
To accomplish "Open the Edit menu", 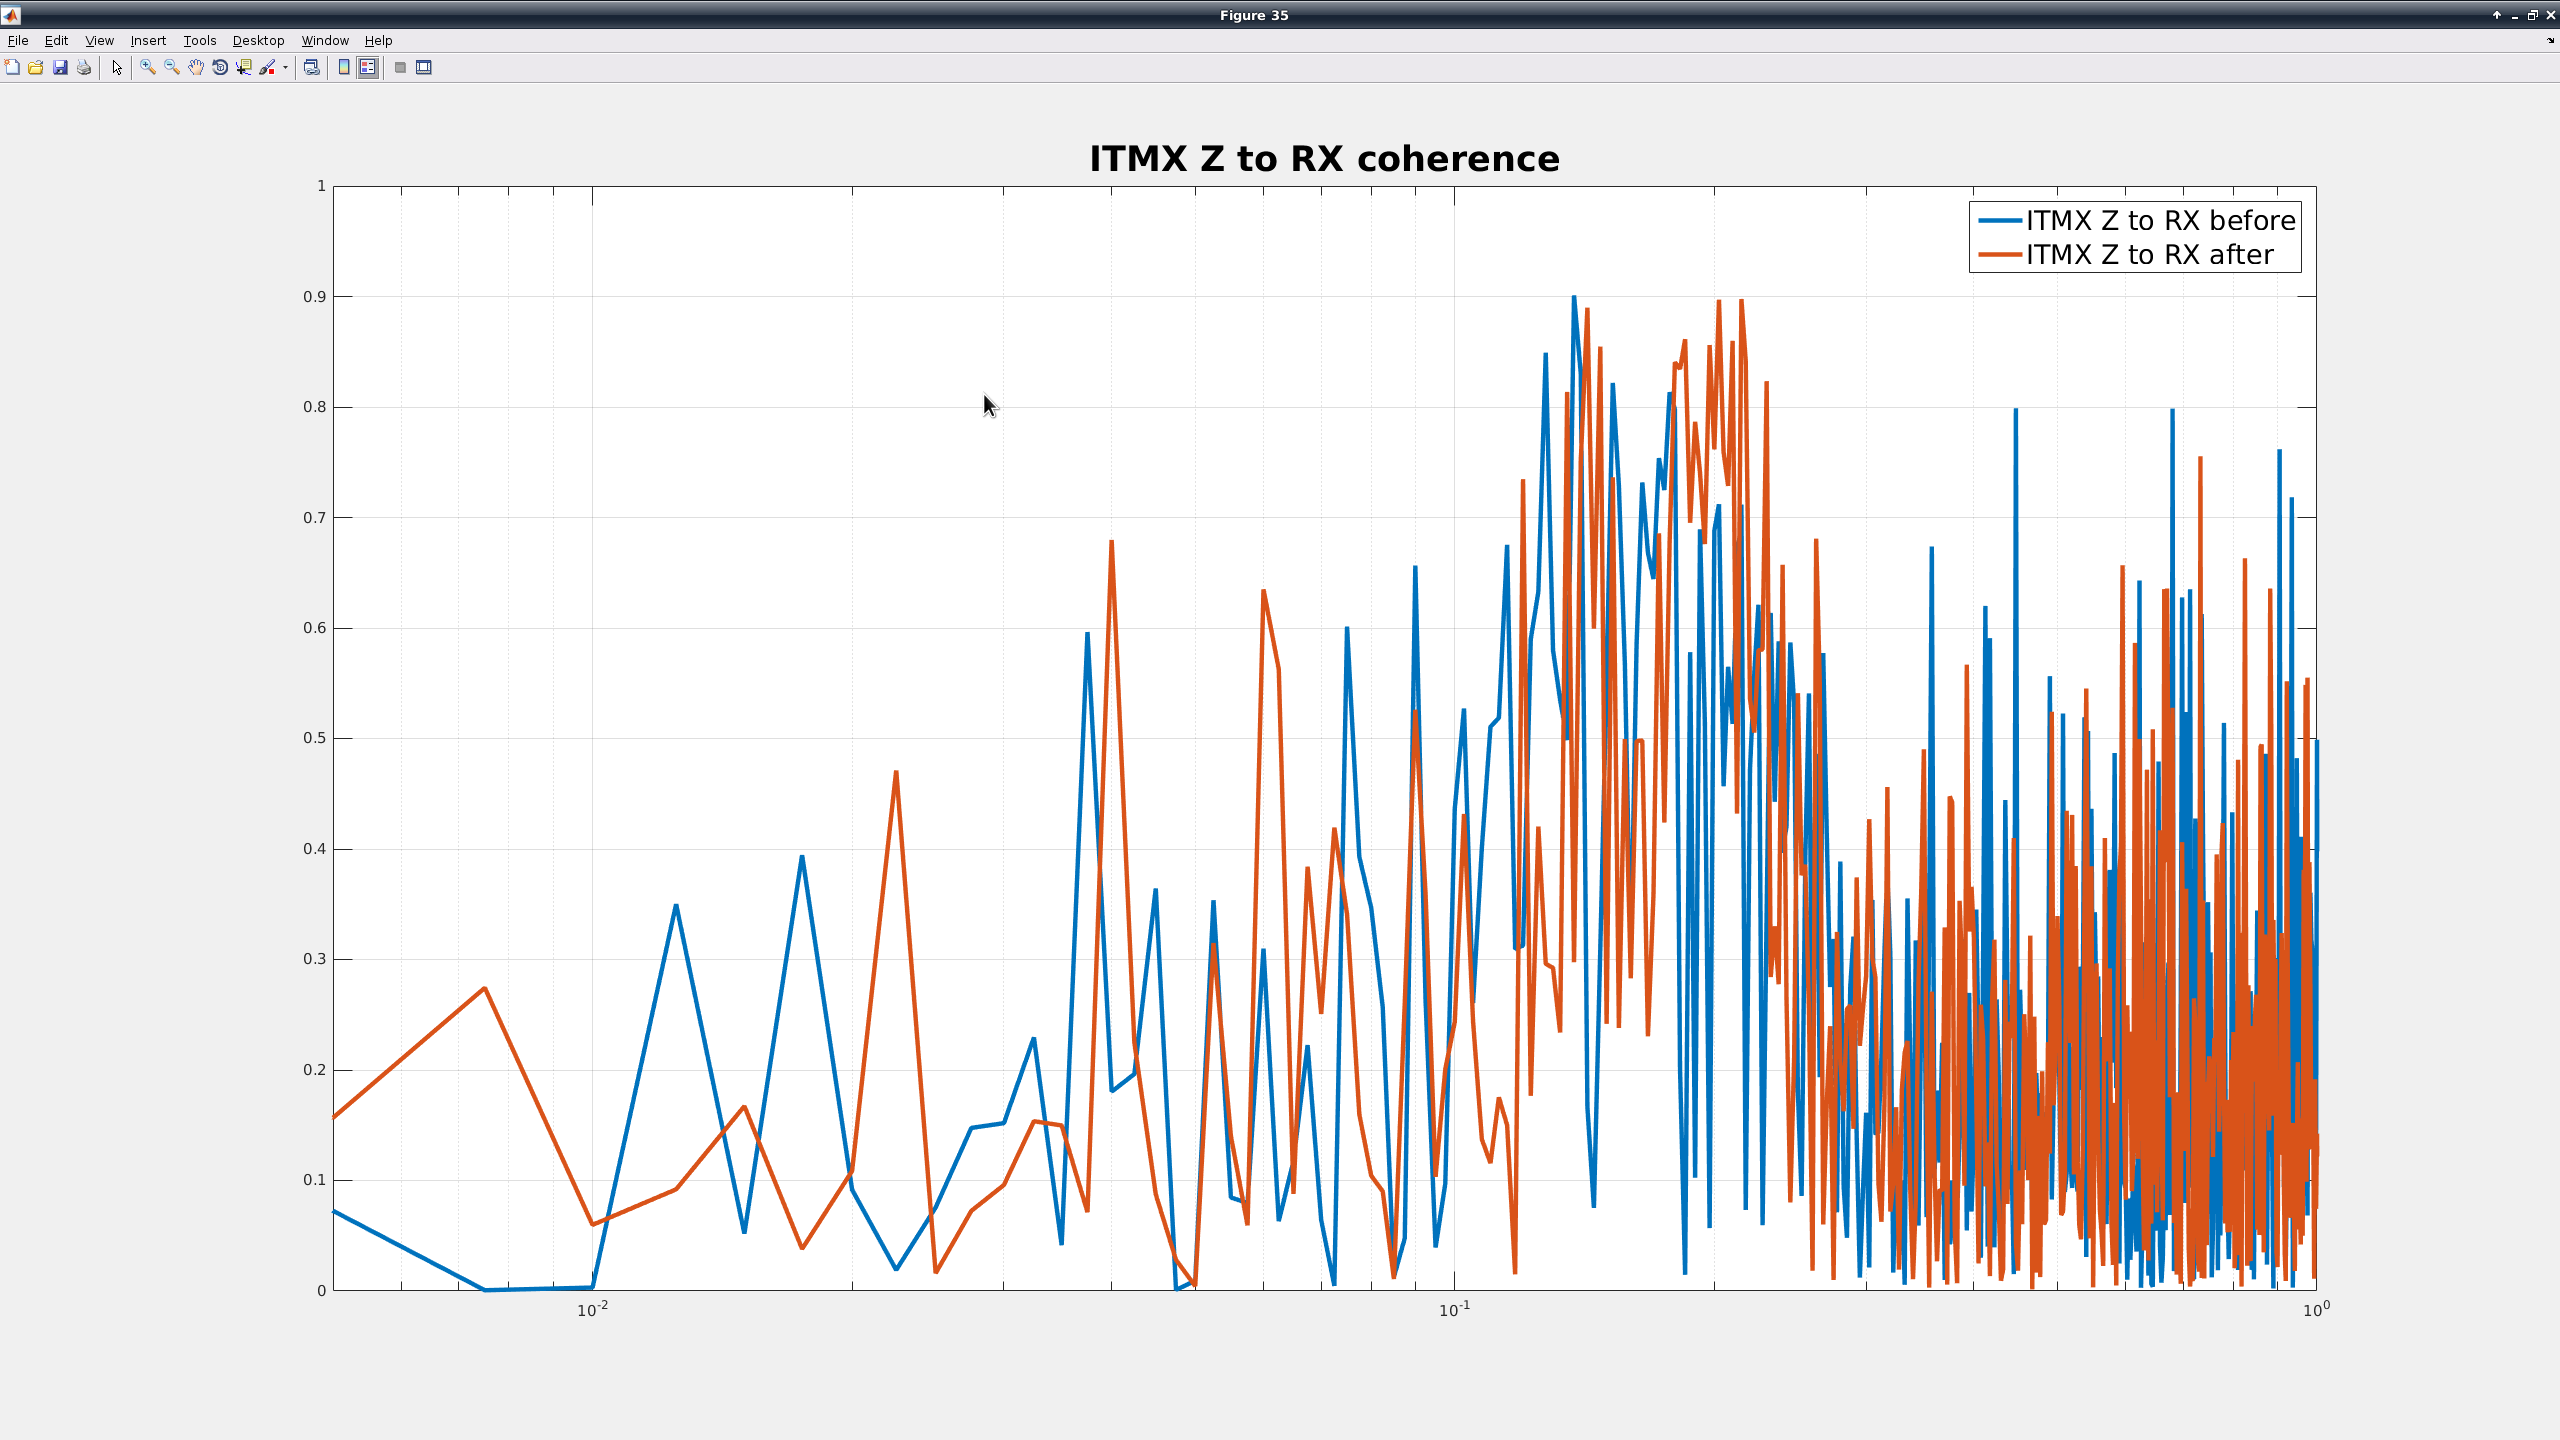I will click(56, 40).
